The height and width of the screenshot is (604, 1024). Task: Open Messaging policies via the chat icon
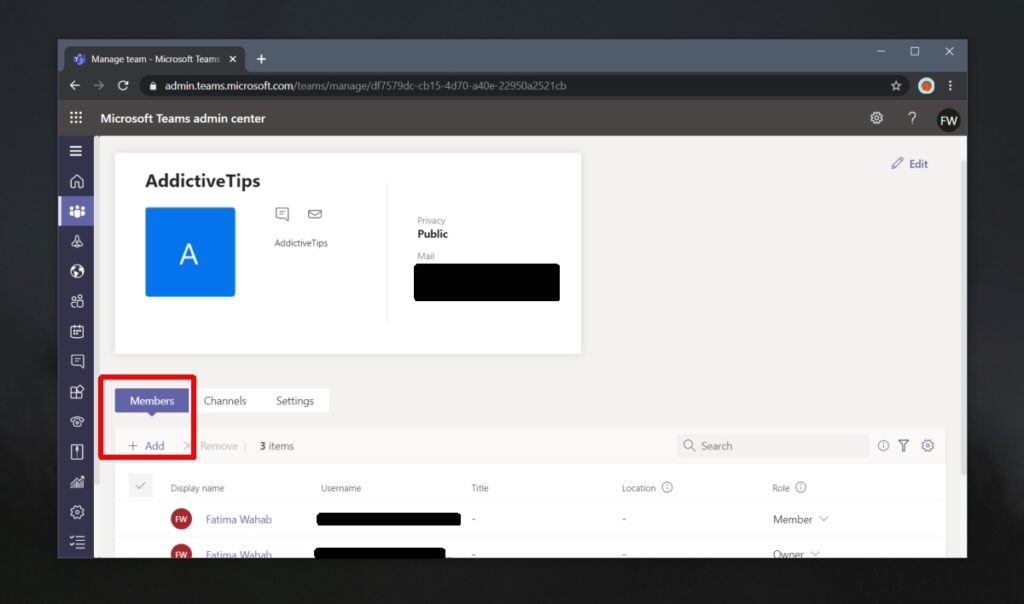coord(76,361)
